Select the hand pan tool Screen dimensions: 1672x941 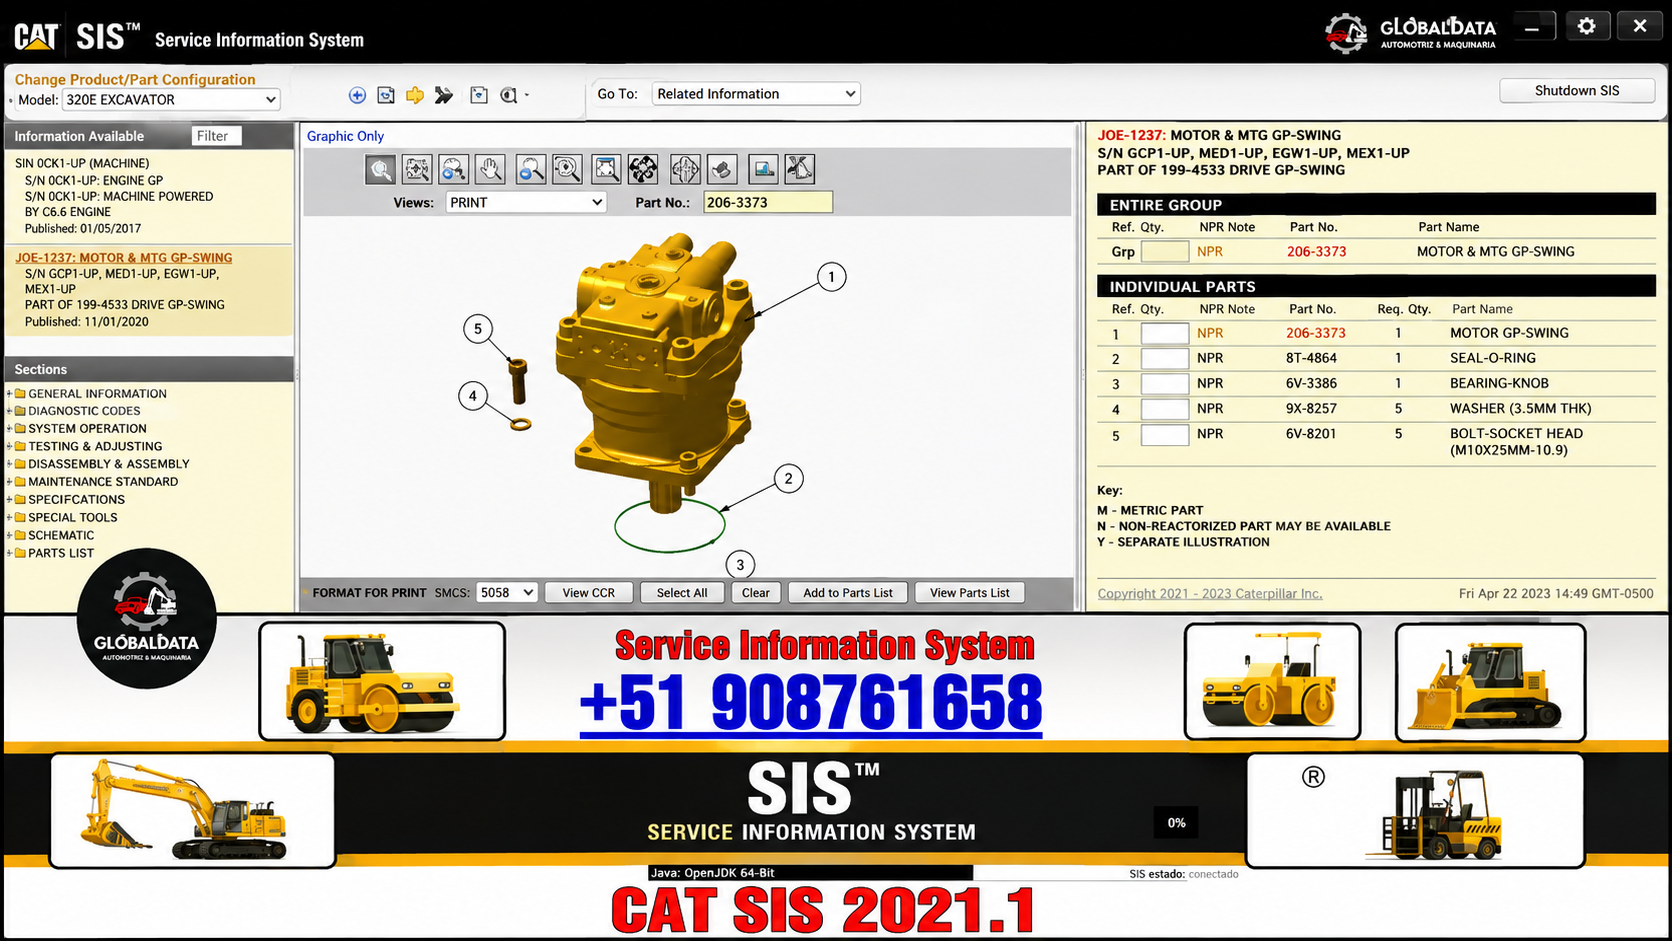(x=490, y=170)
